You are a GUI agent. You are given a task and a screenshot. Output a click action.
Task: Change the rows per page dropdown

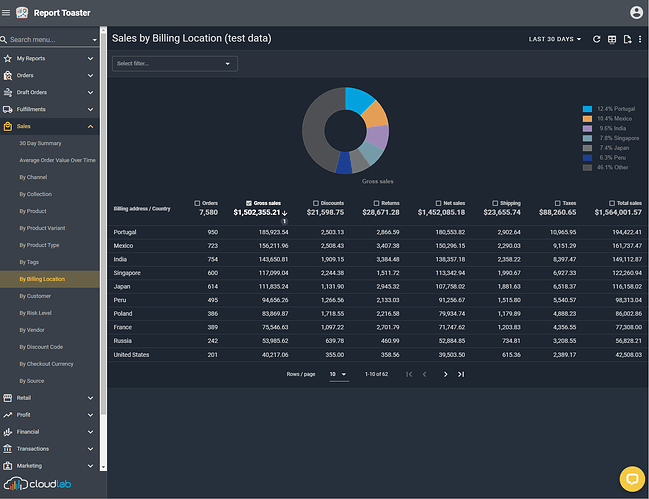(338, 374)
